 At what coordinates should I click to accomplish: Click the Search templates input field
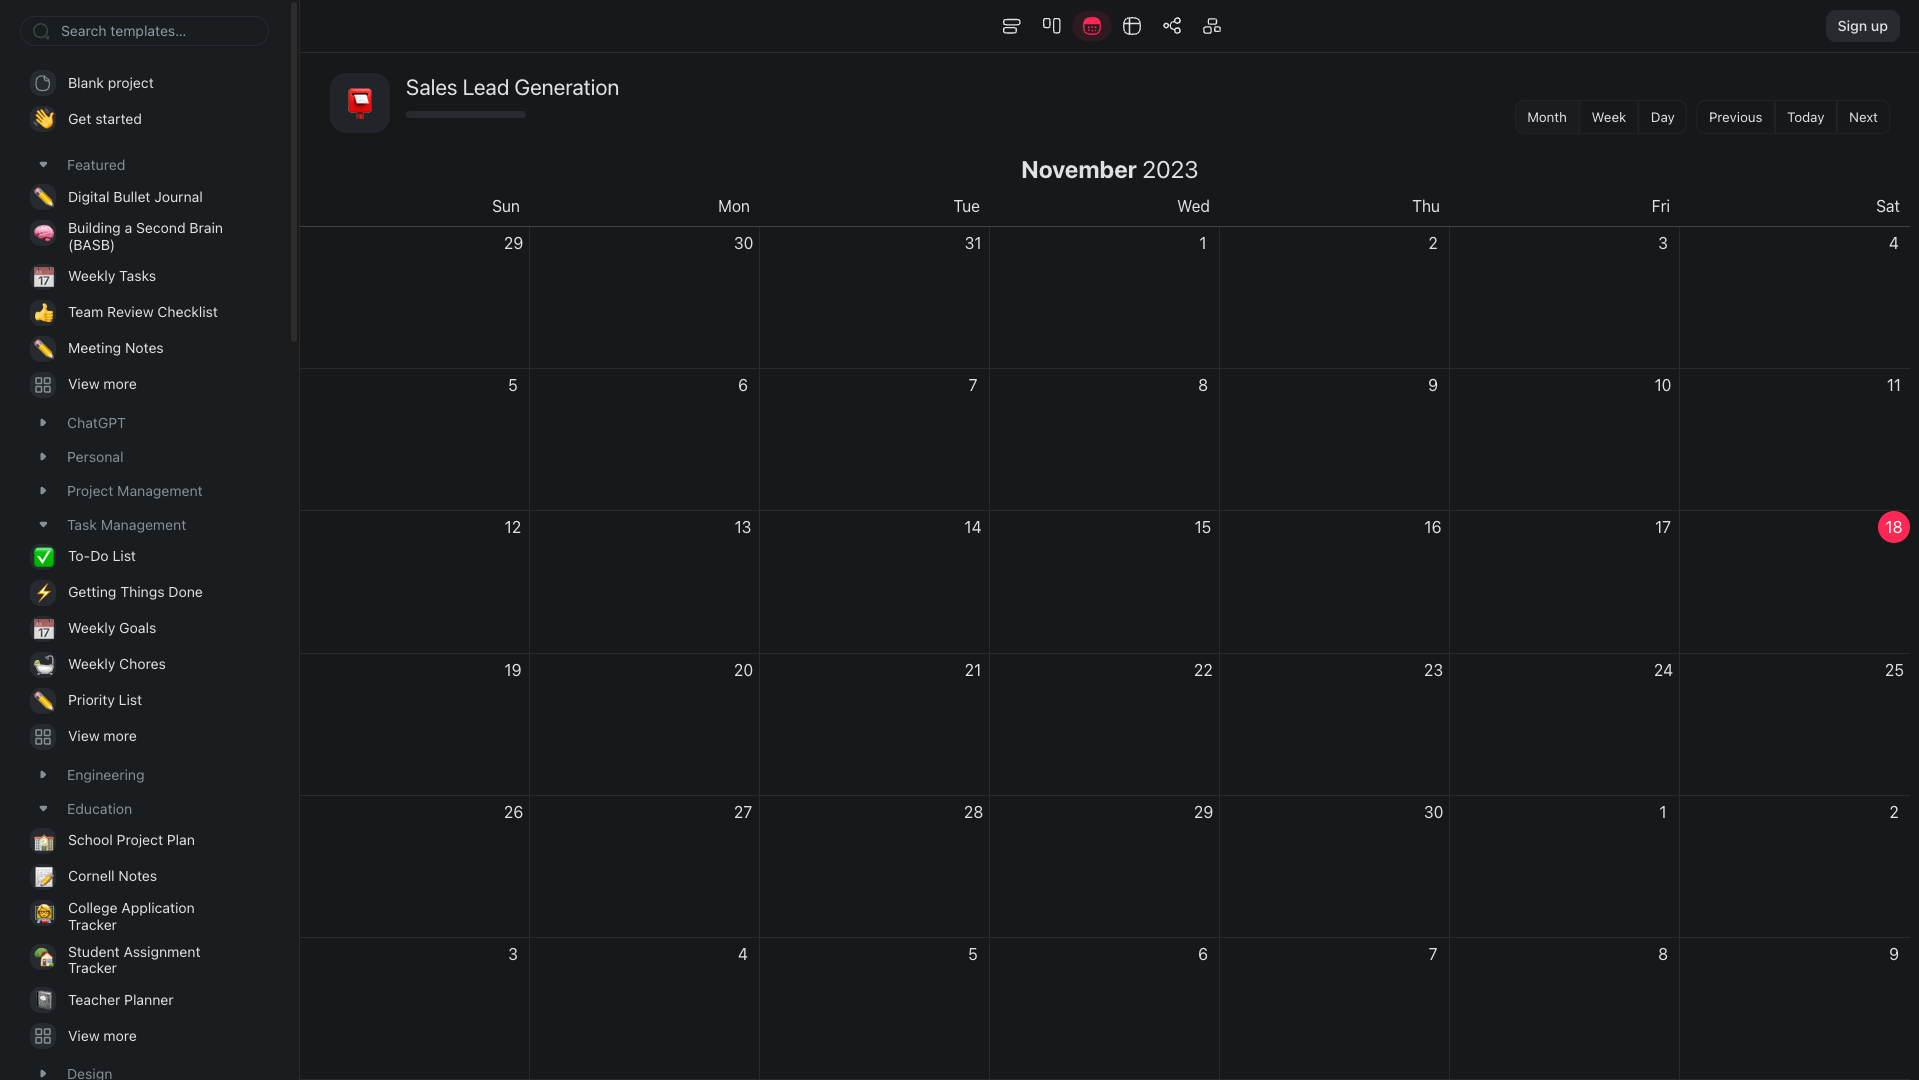coord(144,31)
